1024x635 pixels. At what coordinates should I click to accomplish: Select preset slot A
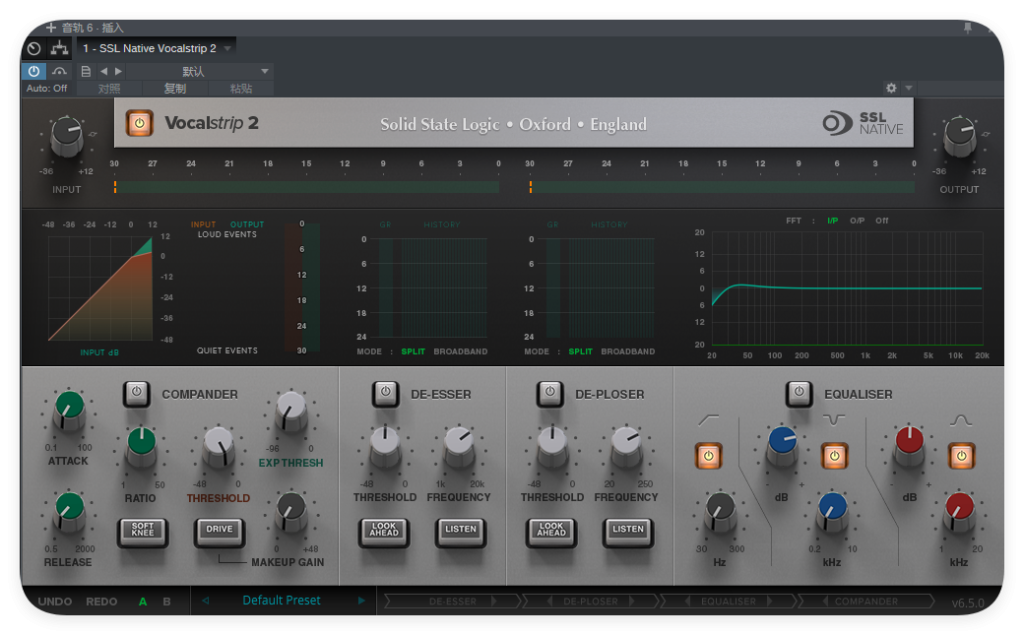coord(142,602)
